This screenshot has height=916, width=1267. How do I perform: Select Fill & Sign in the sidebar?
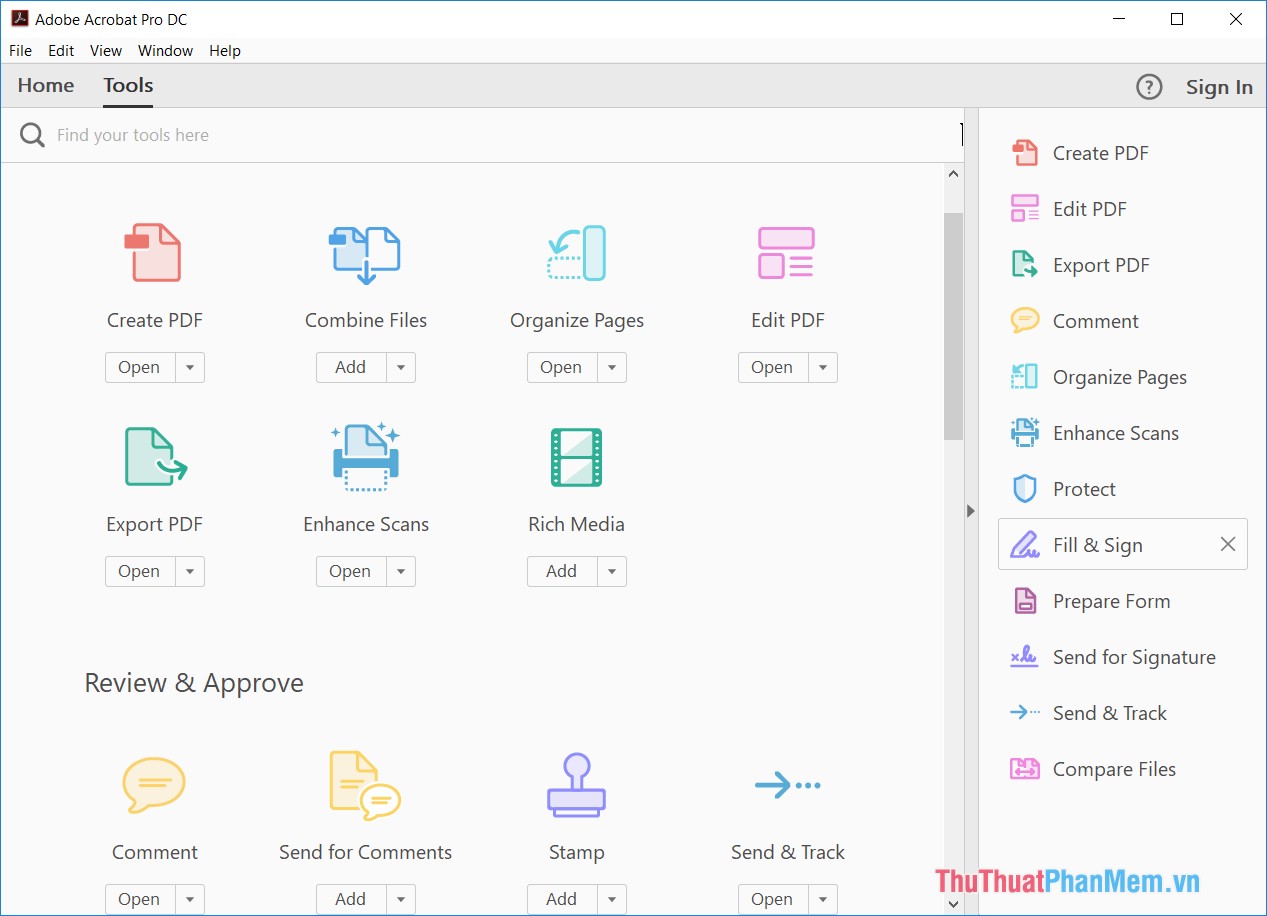(1097, 544)
